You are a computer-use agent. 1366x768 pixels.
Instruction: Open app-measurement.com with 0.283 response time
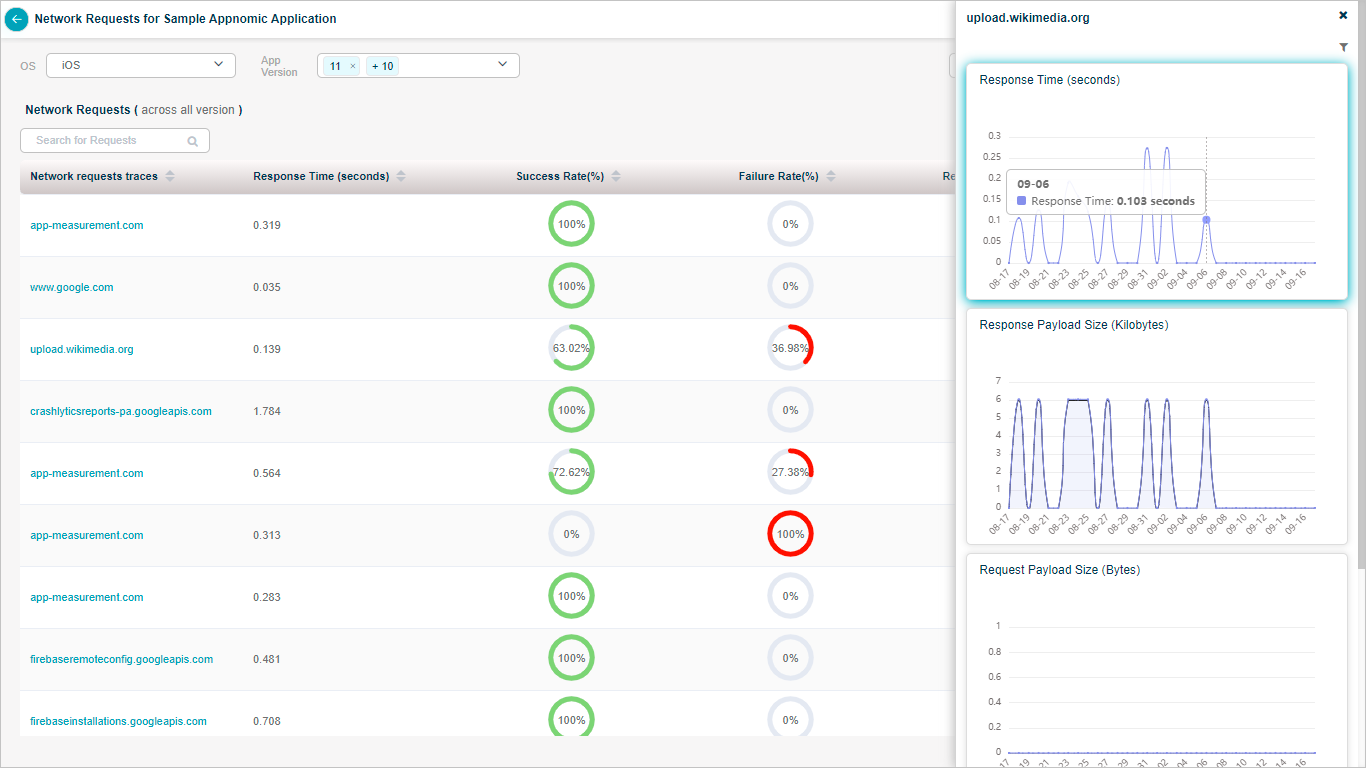pos(87,597)
